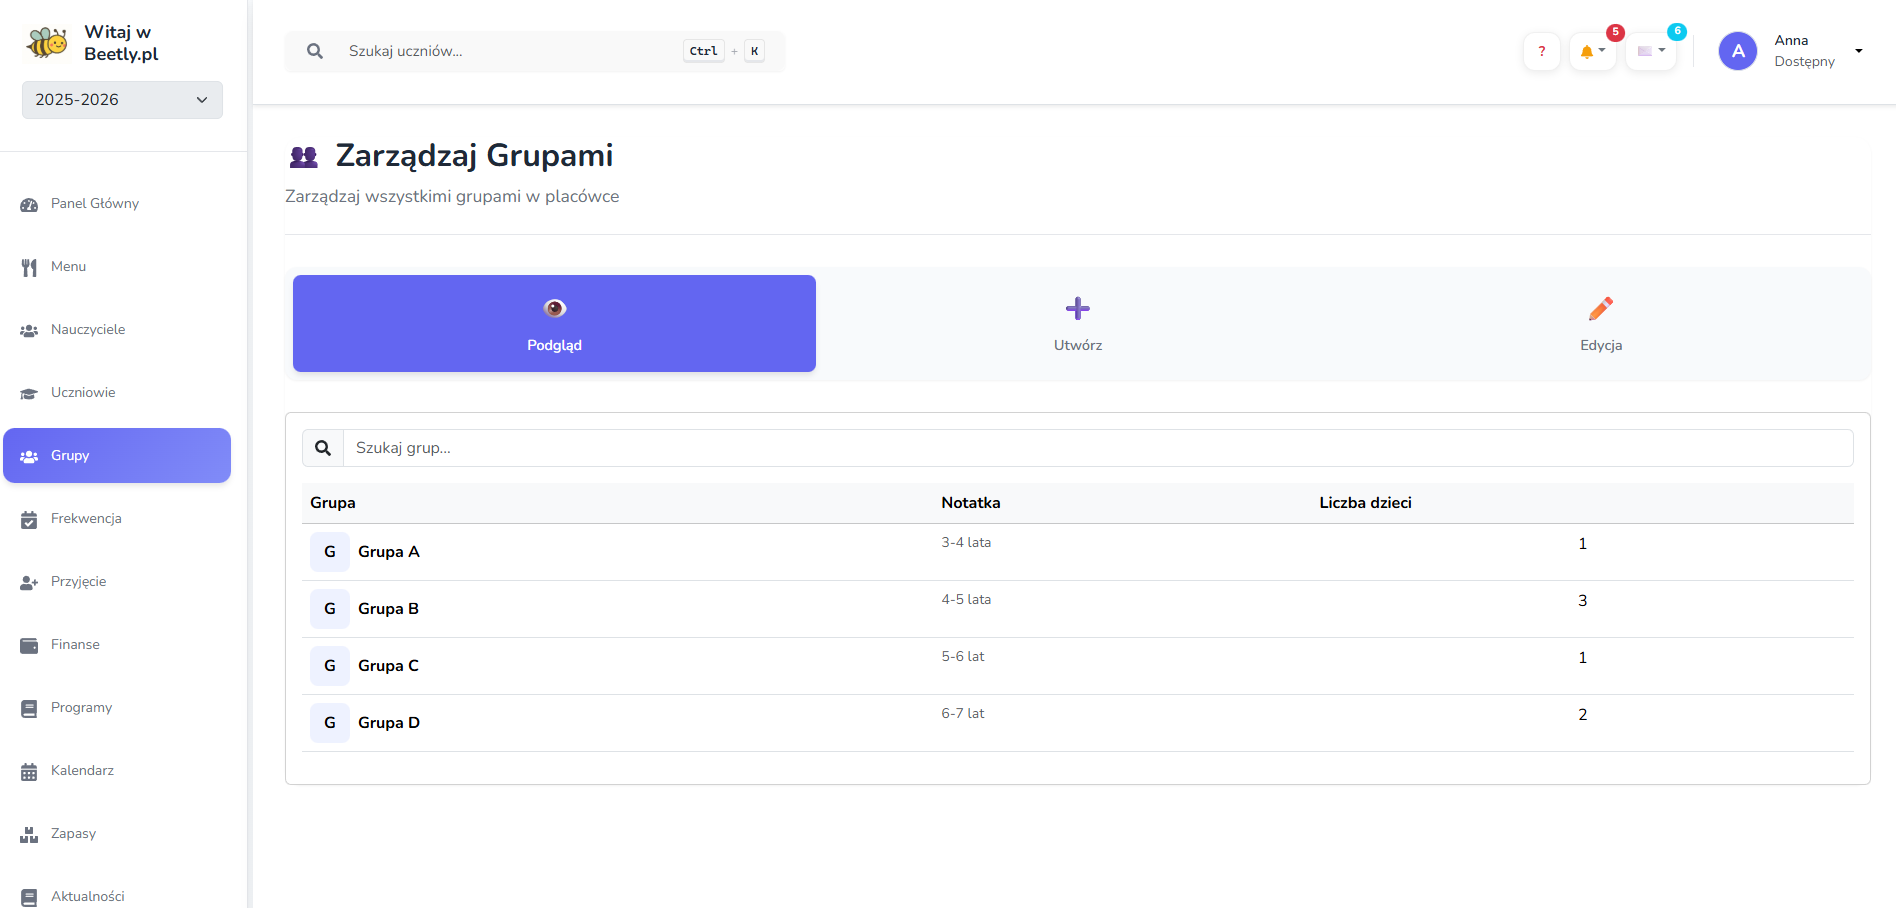
Task: Open the Kalendarz calendar icon
Action: click(28, 770)
